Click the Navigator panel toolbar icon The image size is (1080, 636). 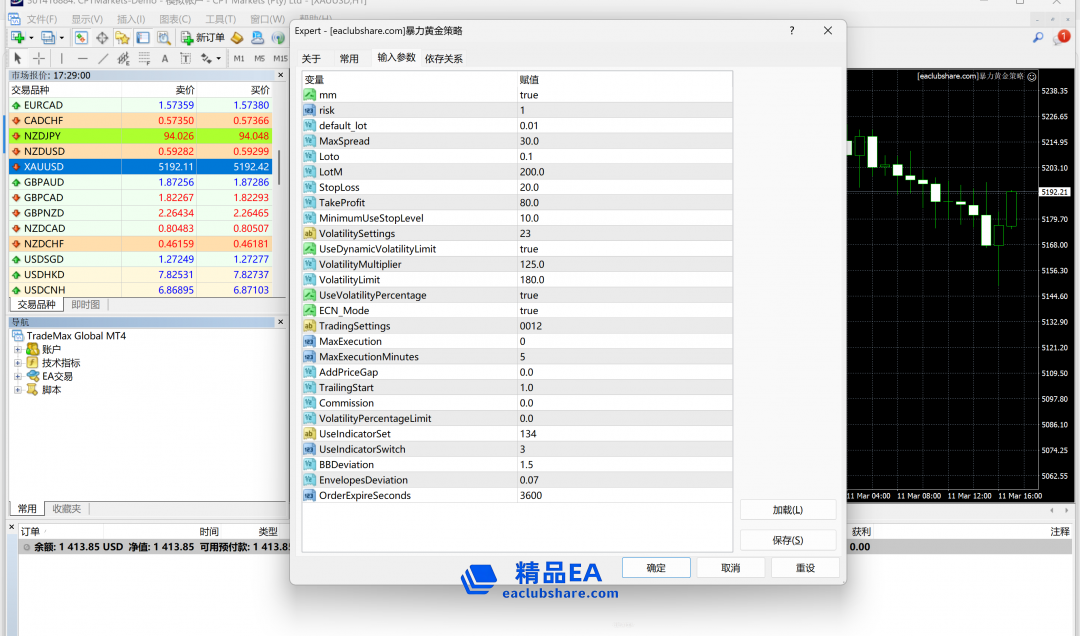122,38
